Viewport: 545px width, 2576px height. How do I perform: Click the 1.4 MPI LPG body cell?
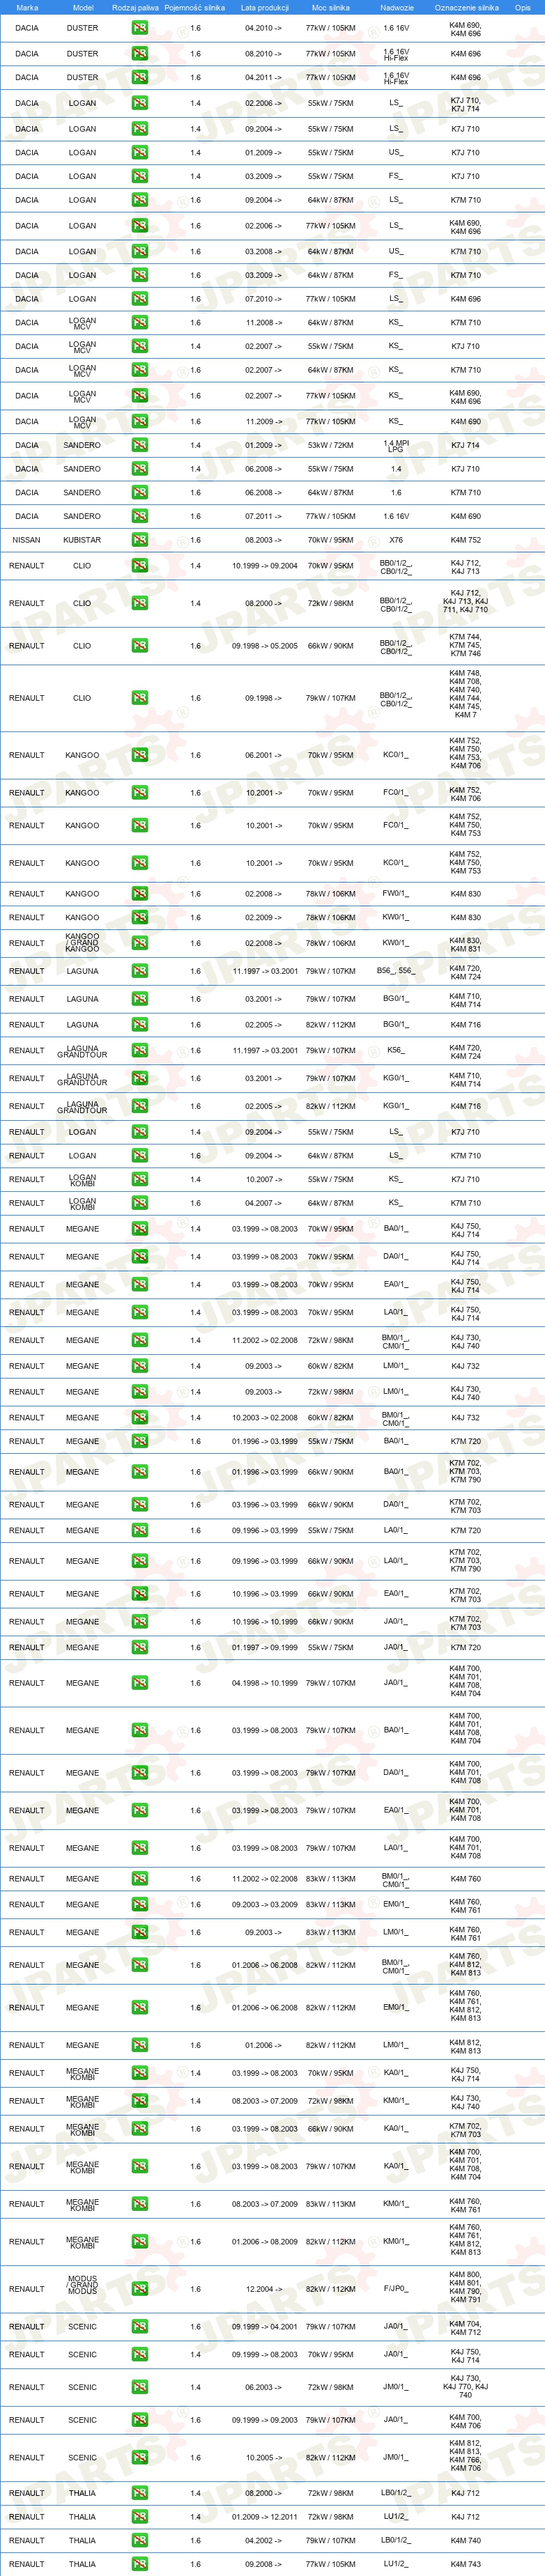coord(396,445)
